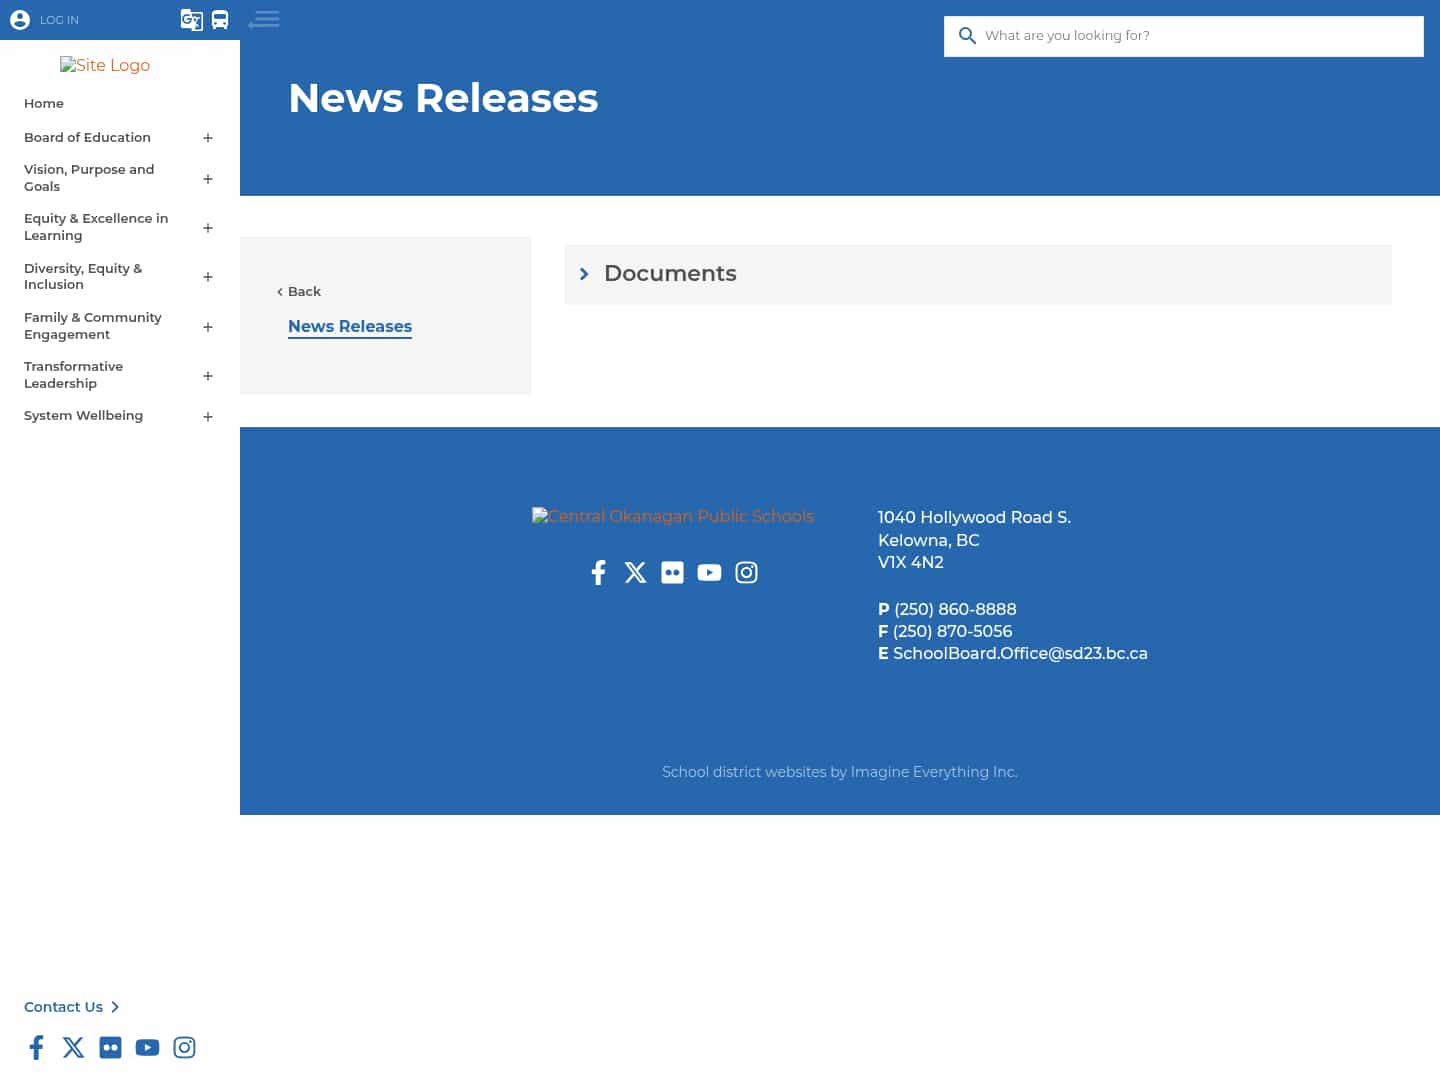Click the bus transportation icon
Viewport: 1440px width, 1080px height.
219,19
